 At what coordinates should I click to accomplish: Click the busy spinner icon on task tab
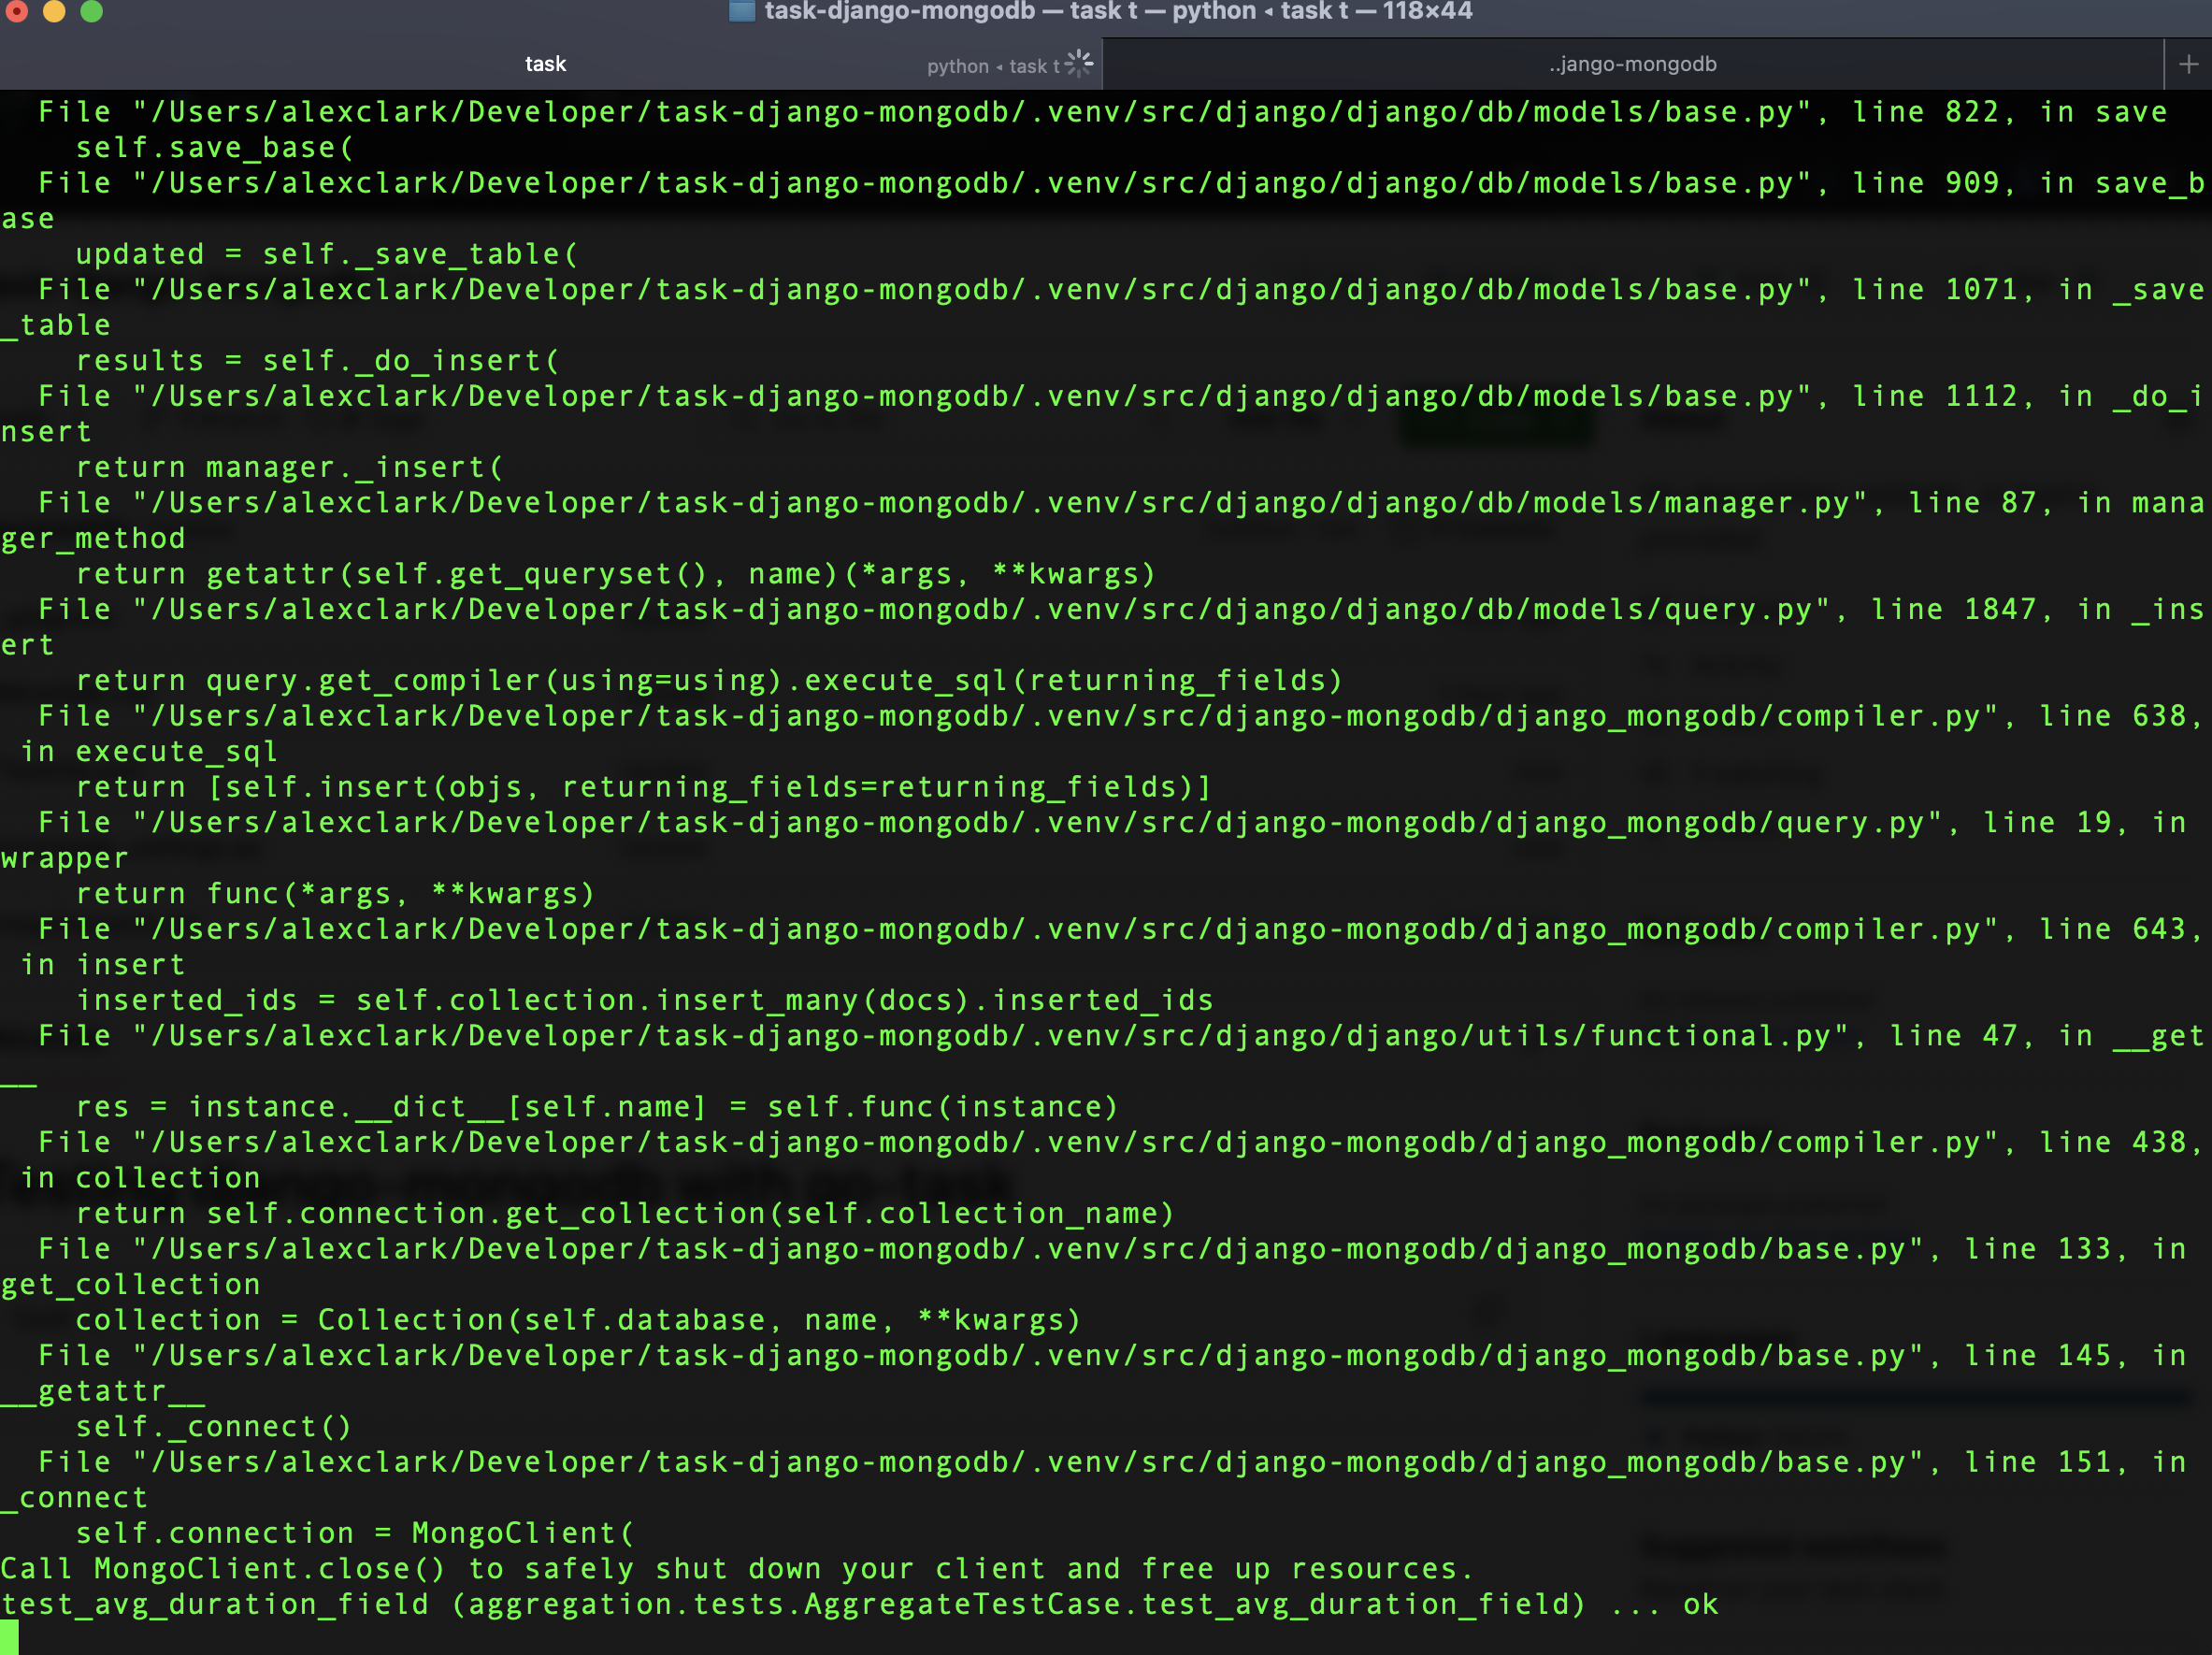pos(1079,64)
